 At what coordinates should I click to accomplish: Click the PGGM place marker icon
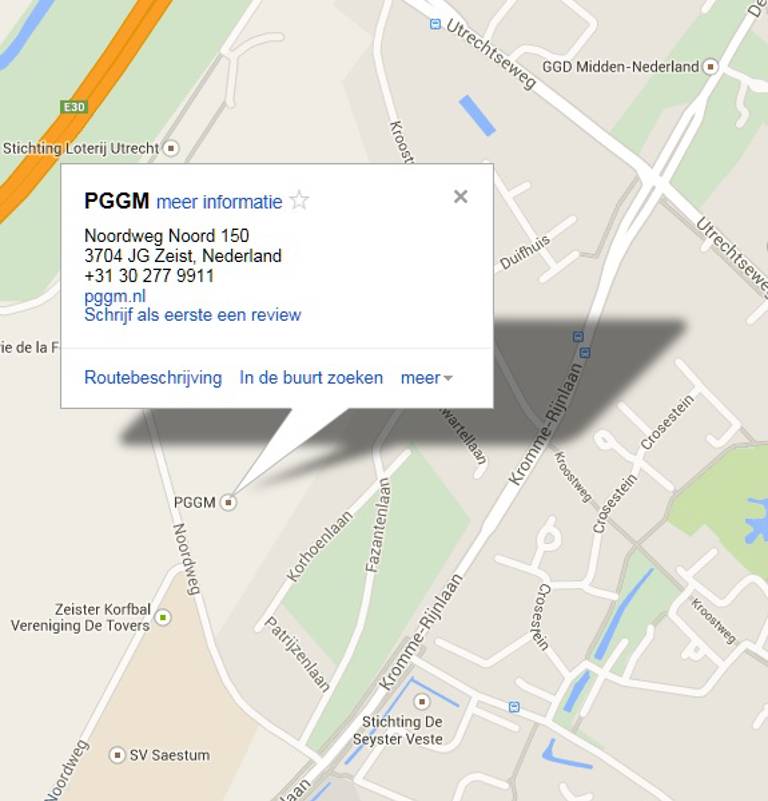point(228,502)
